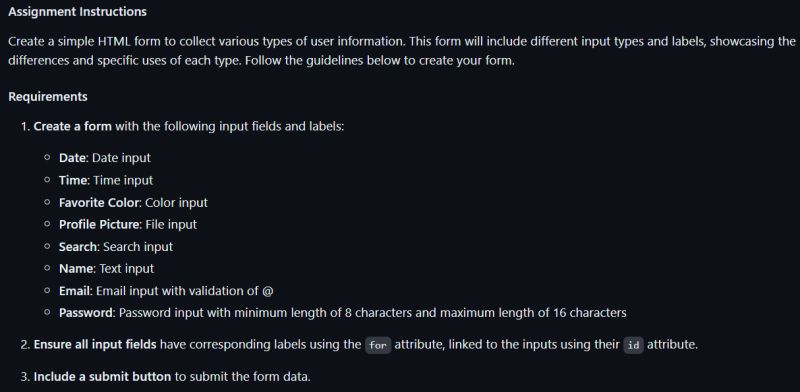Click the bold 'Create a form' text
This screenshot has width=800, height=392.
point(72,126)
